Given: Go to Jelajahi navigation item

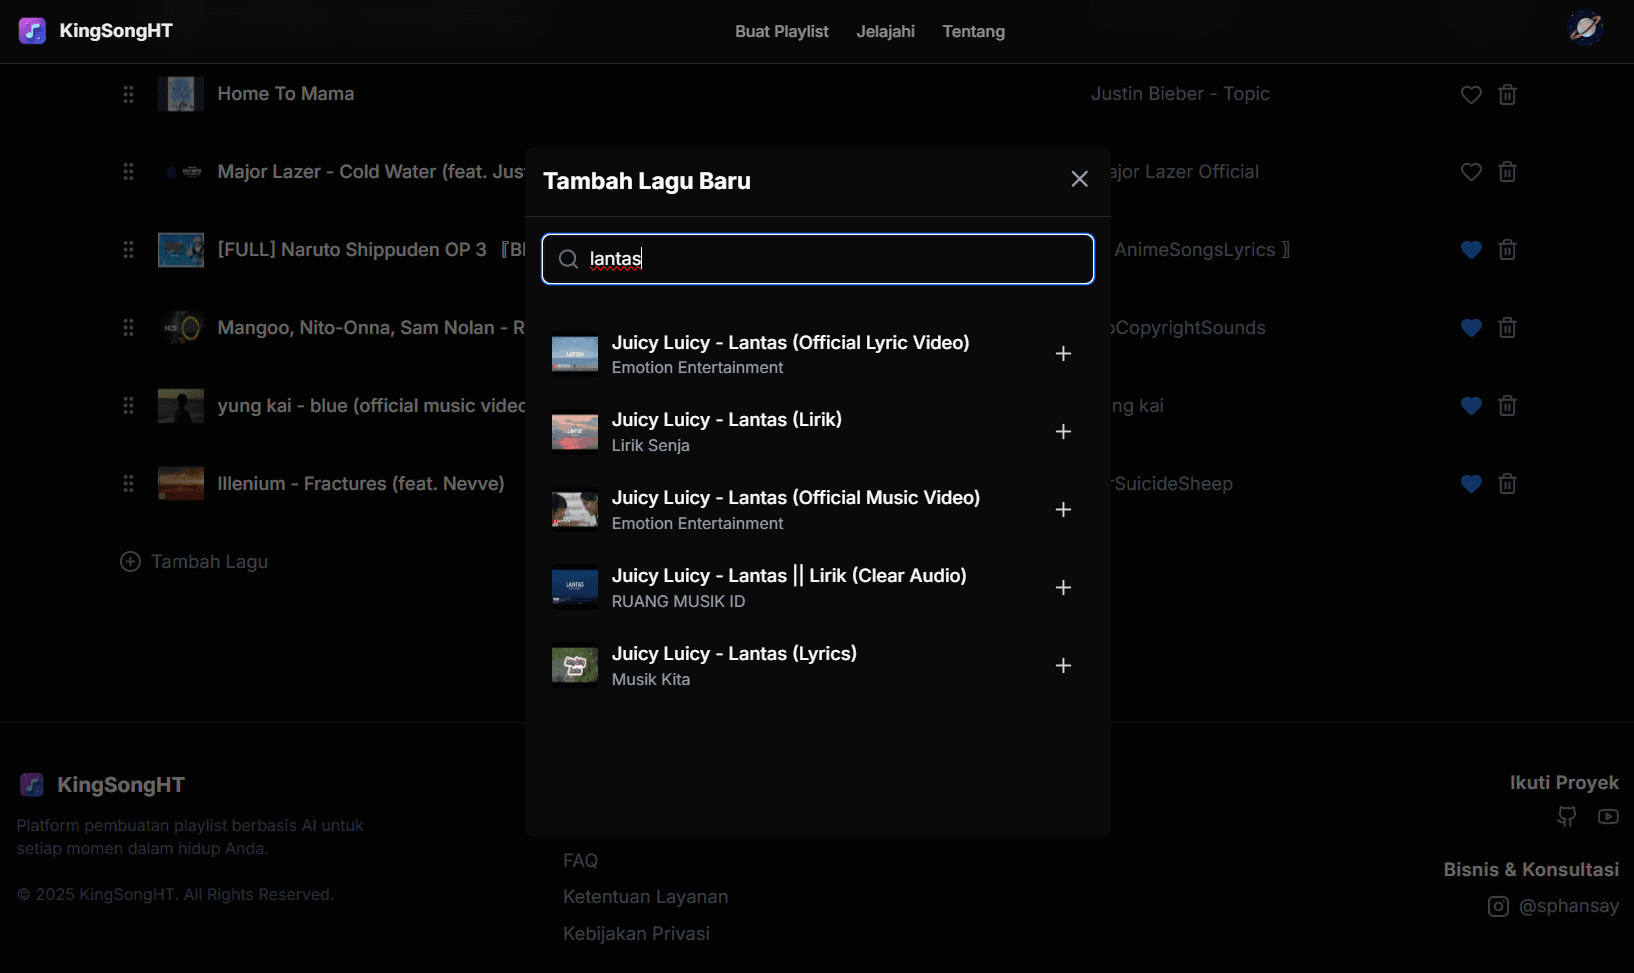Looking at the screenshot, I should point(885,32).
